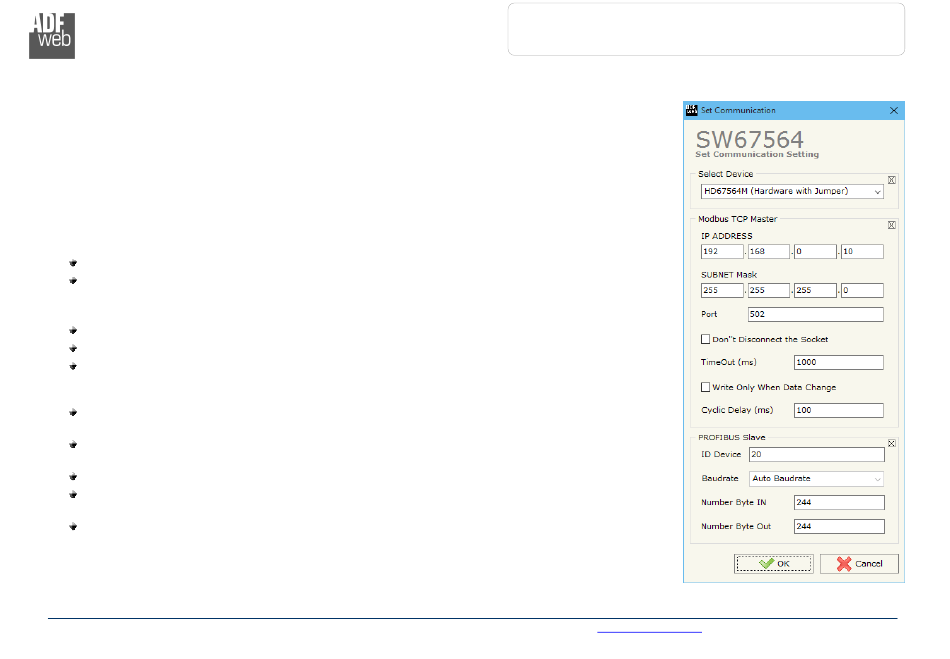Focus the Port field showing 502
This screenshot has width=950, height=659.
[x=815, y=314]
